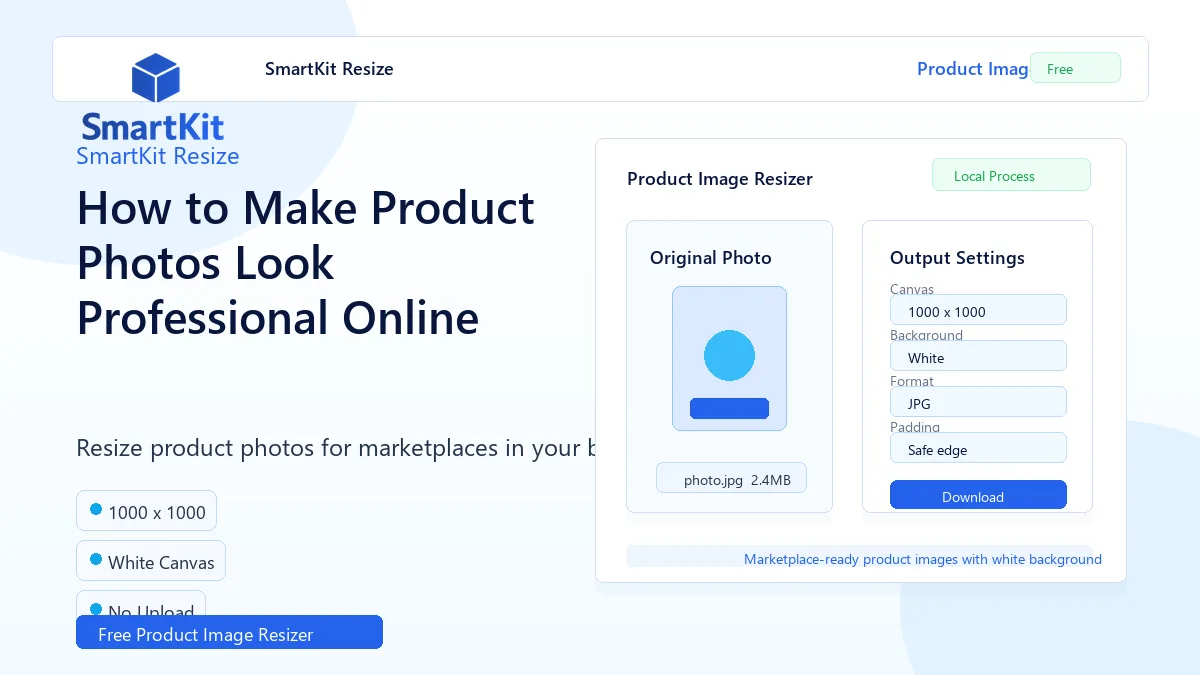Click the photo.jpg 2.4MB file chip
The image size is (1200, 675).
731,478
